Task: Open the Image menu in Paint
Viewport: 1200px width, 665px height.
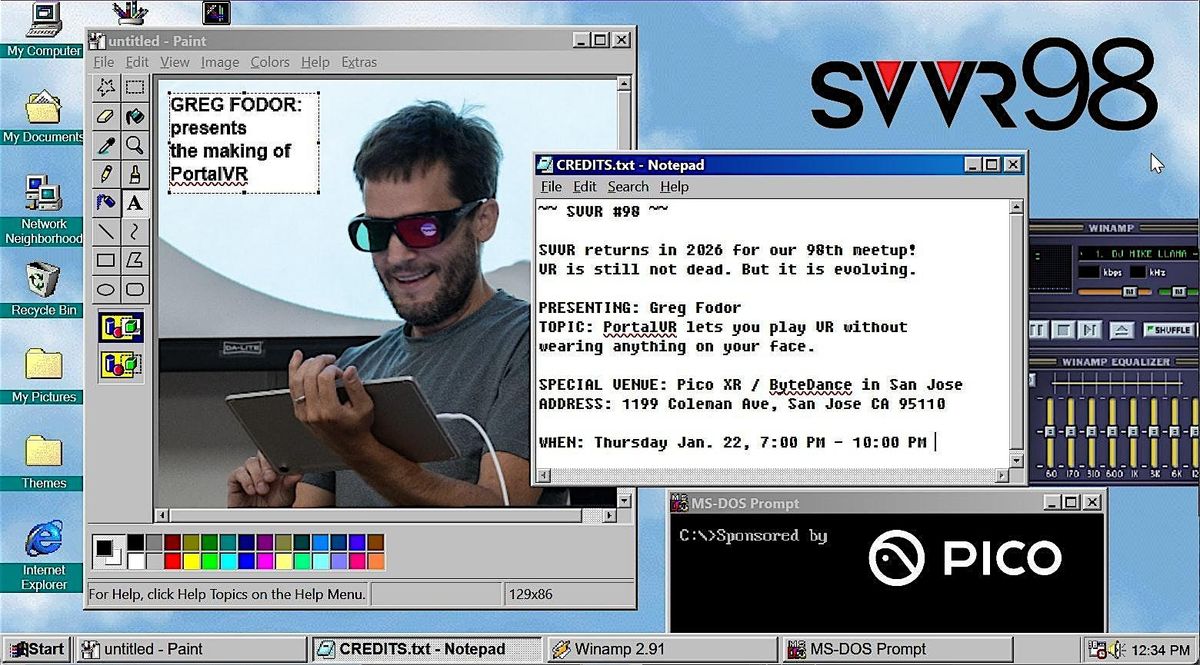Action: point(219,62)
